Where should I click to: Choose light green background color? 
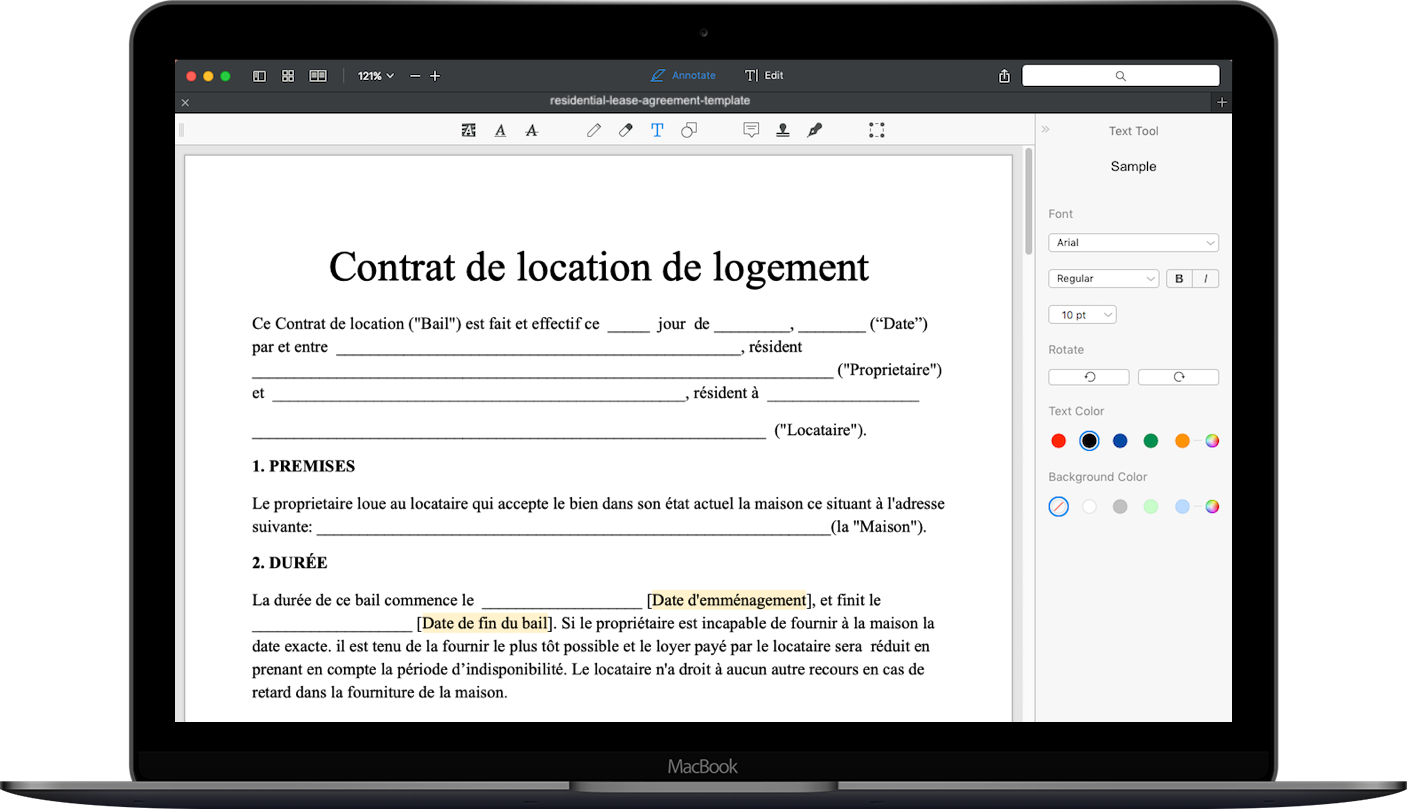pos(1151,507)
